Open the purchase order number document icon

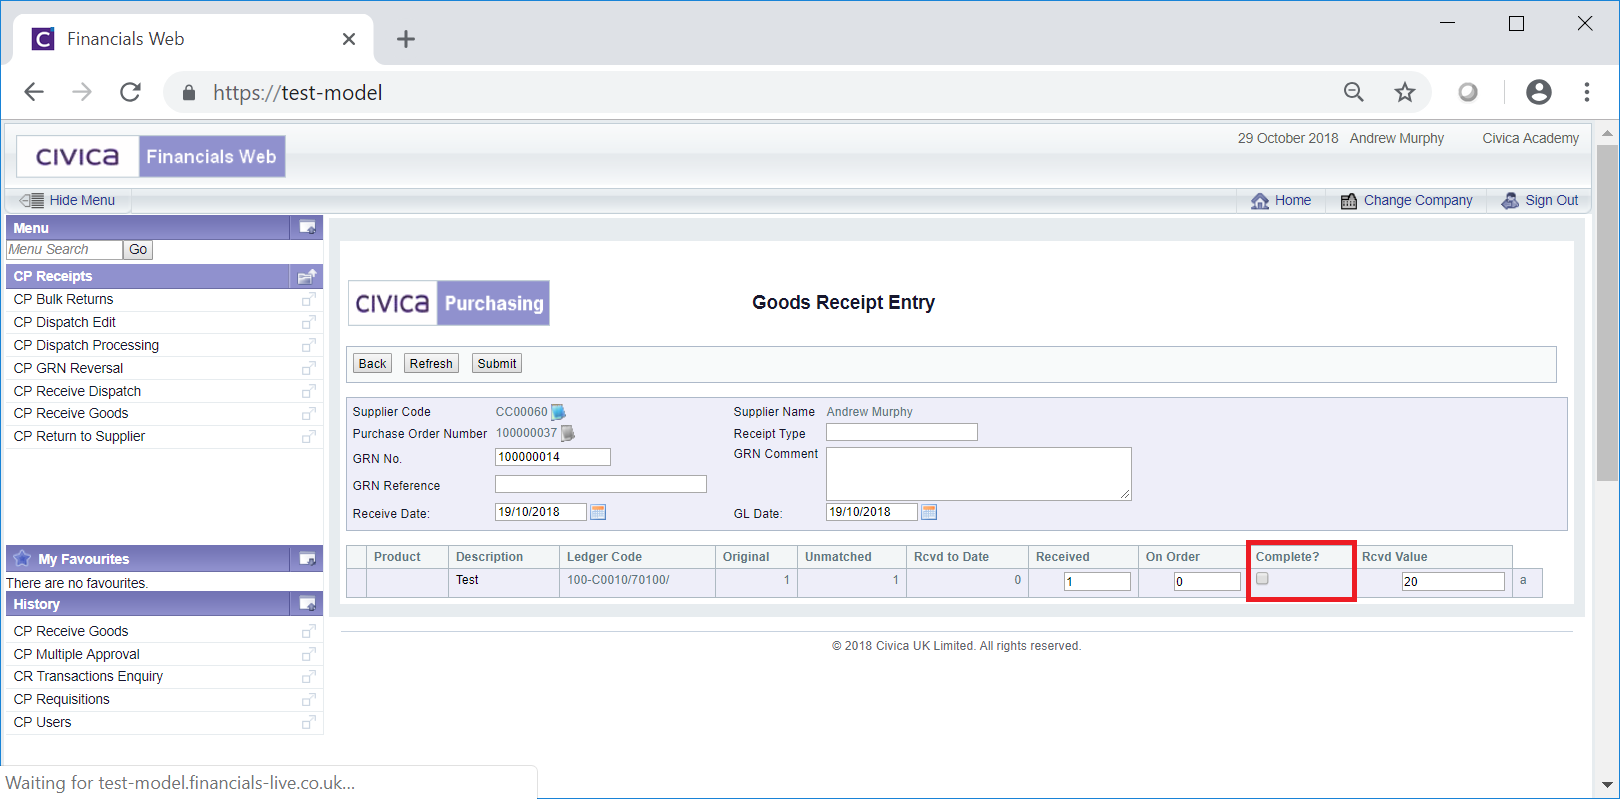coord(567,433)
